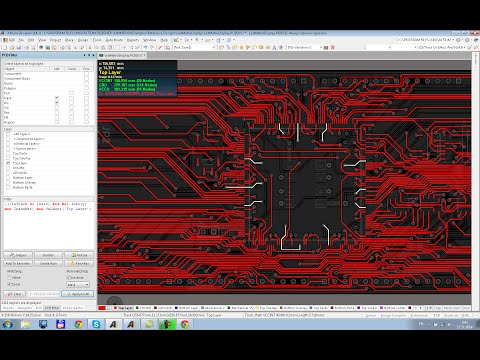Click the Select Rectangle toolbar icon
Viewport: 480px width, 360px height.
click(x=117, y=48)
